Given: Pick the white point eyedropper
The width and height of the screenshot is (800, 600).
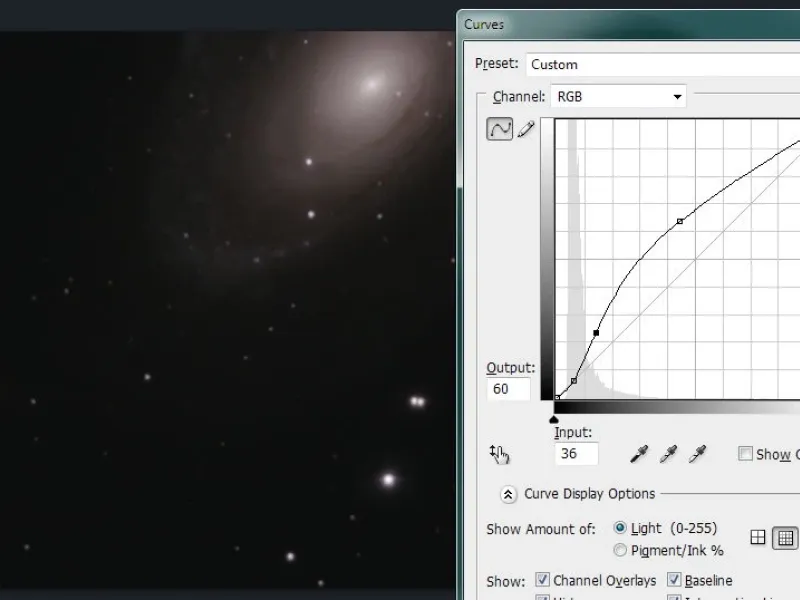Looking at the screenshot, I should click(698, 455).
